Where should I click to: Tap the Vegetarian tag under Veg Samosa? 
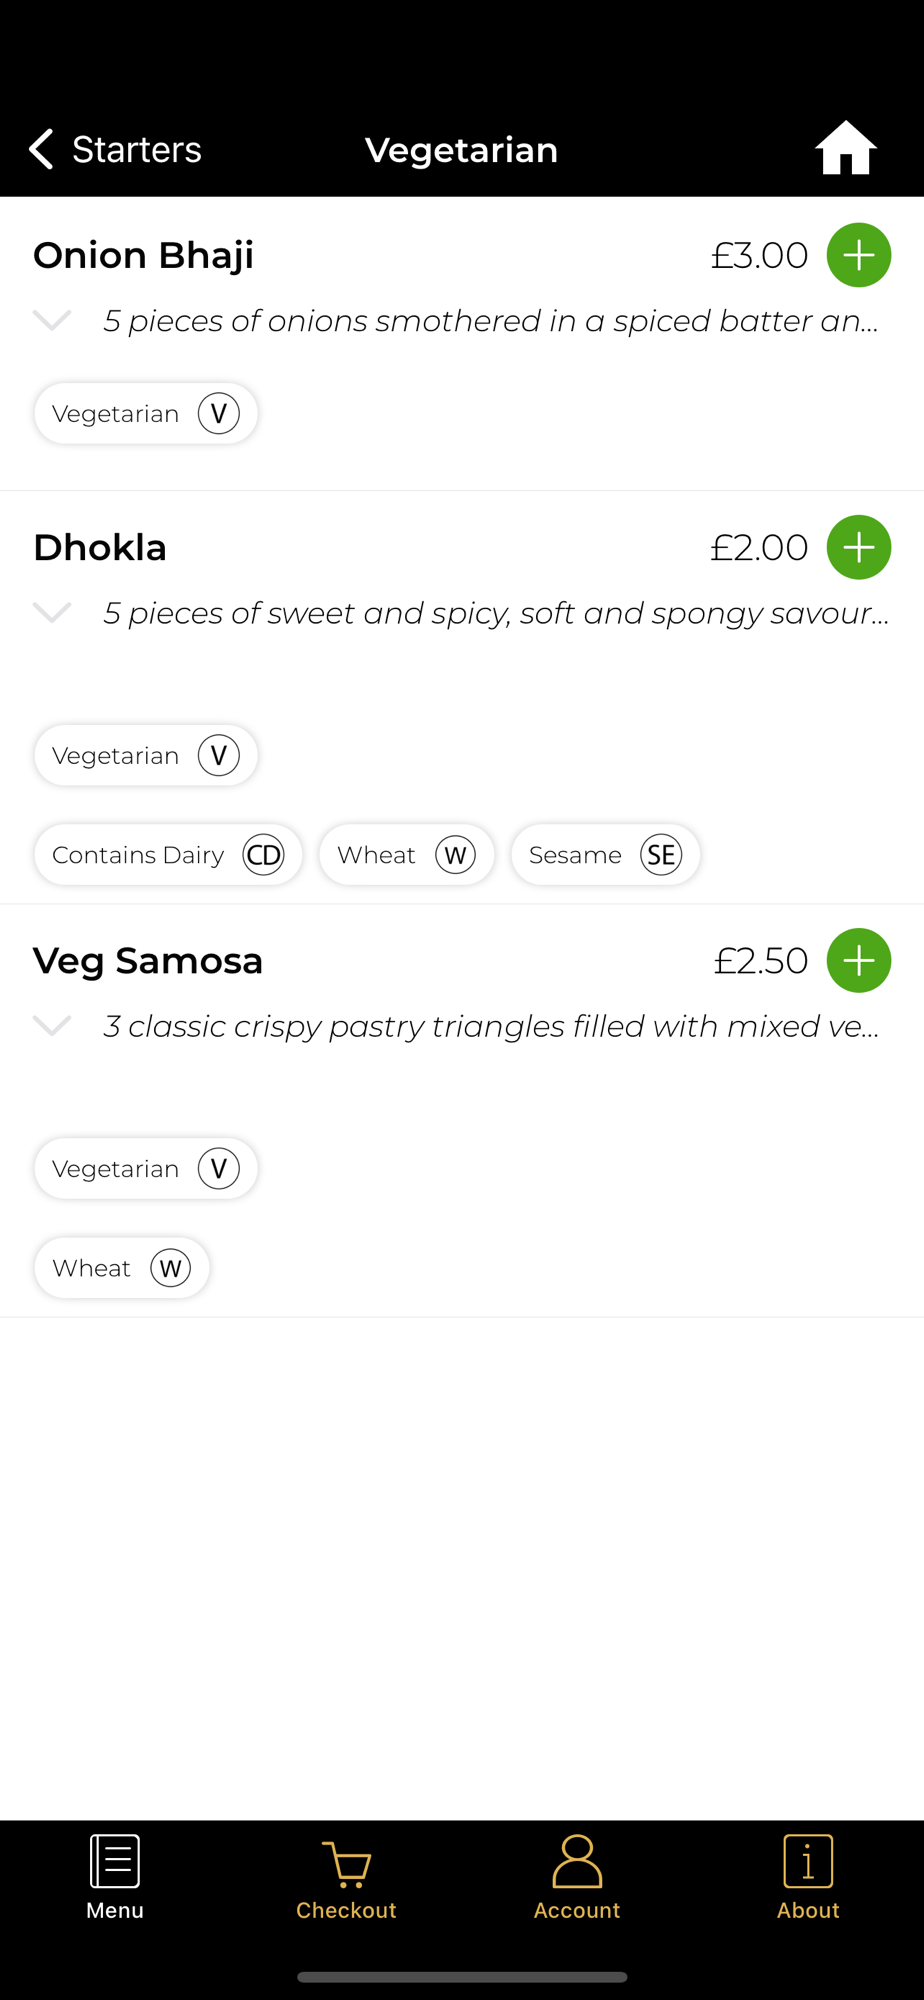tap(146, 1168)
